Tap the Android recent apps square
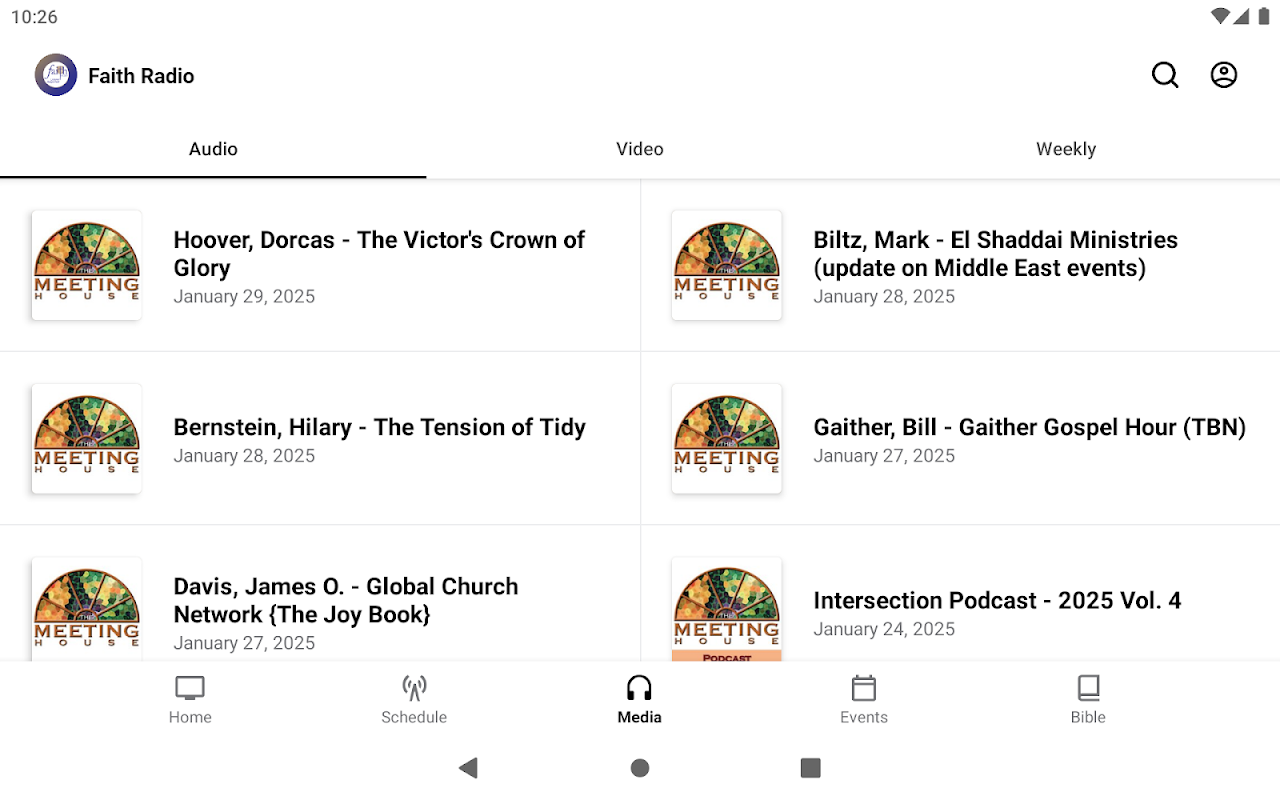 click(x=811, y=768)
